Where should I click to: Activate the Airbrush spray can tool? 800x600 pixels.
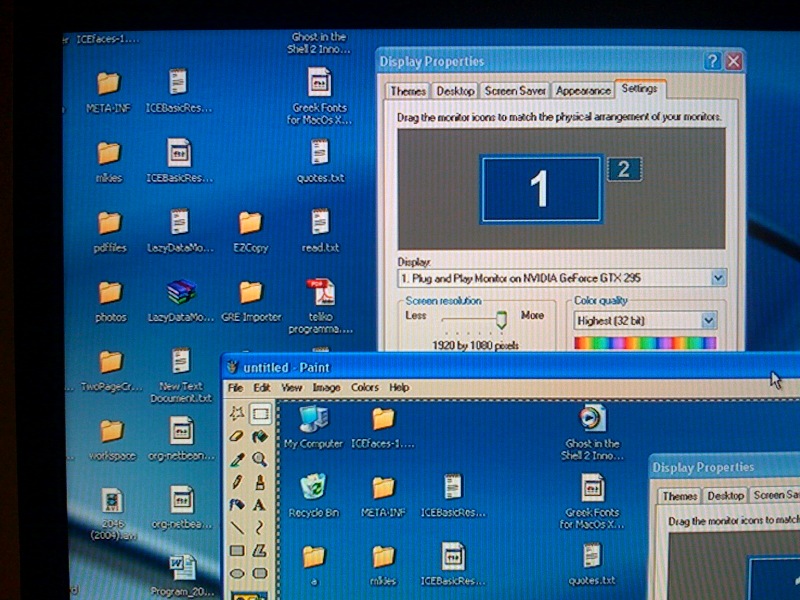[237, 505]
